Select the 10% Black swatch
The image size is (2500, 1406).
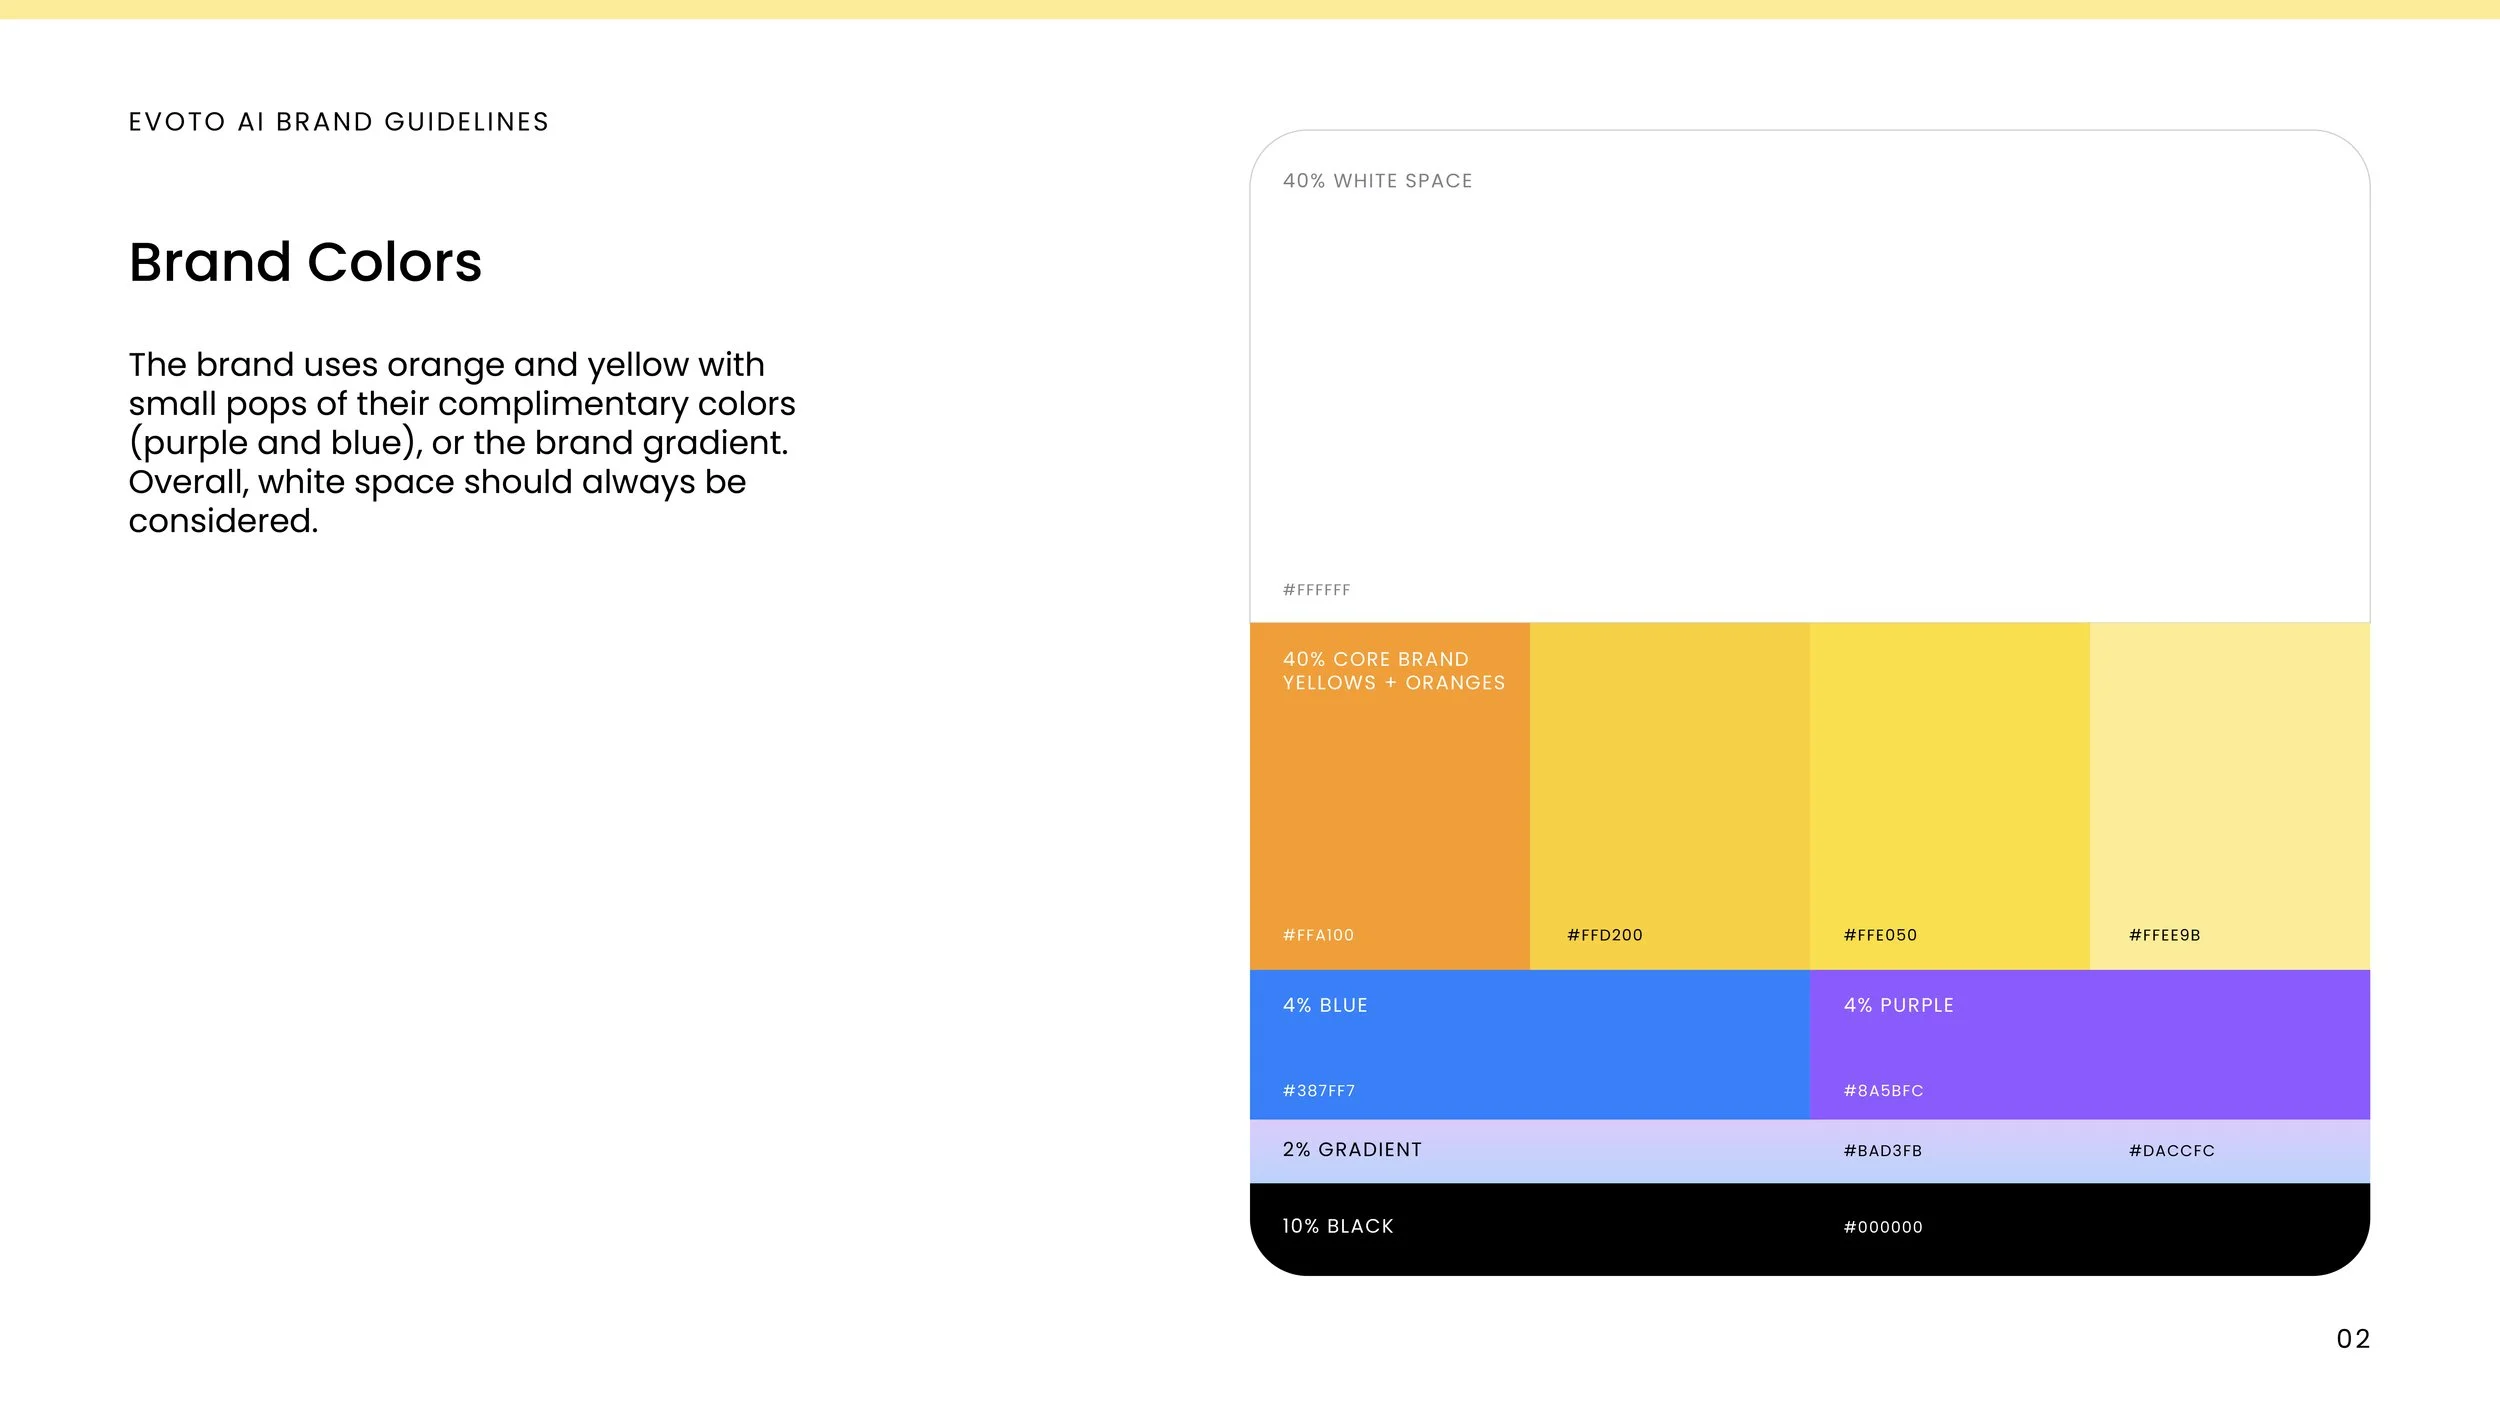pos(1600,1230)
